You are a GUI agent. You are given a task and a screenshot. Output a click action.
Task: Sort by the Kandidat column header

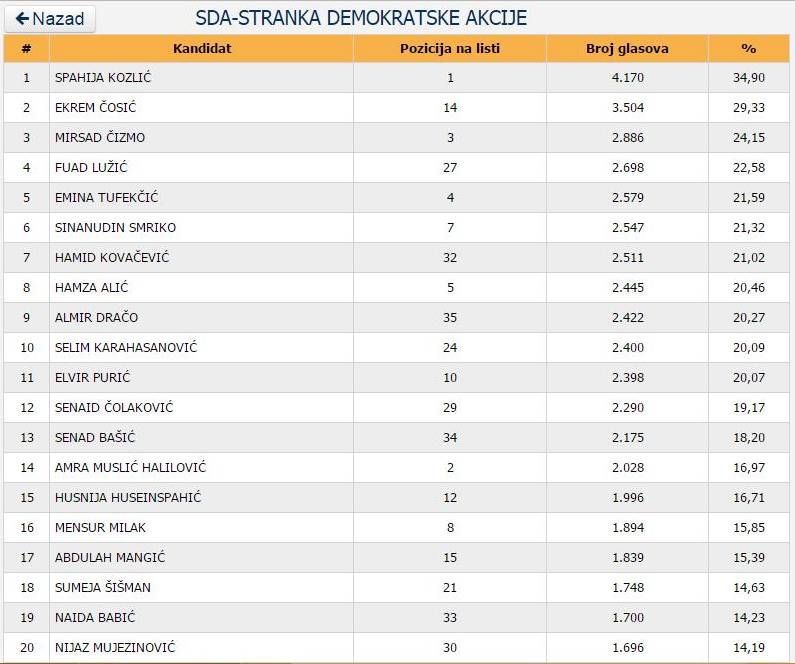coord(201,48)
